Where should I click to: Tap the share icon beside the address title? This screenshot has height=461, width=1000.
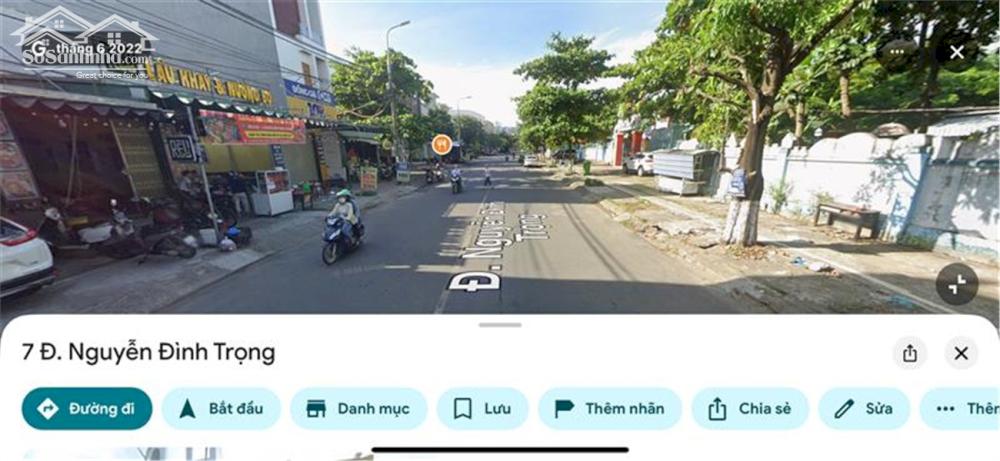tap(910, 353)
